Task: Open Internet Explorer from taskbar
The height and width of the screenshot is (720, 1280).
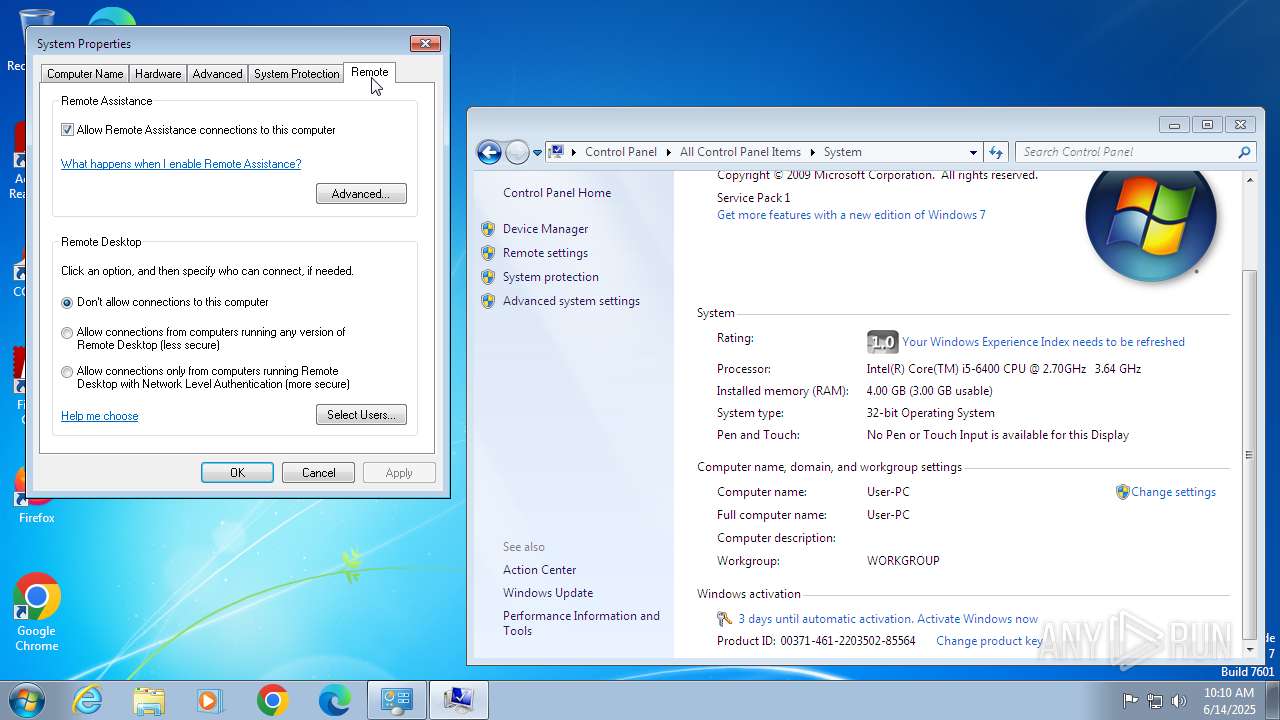Action: [88, 700]
